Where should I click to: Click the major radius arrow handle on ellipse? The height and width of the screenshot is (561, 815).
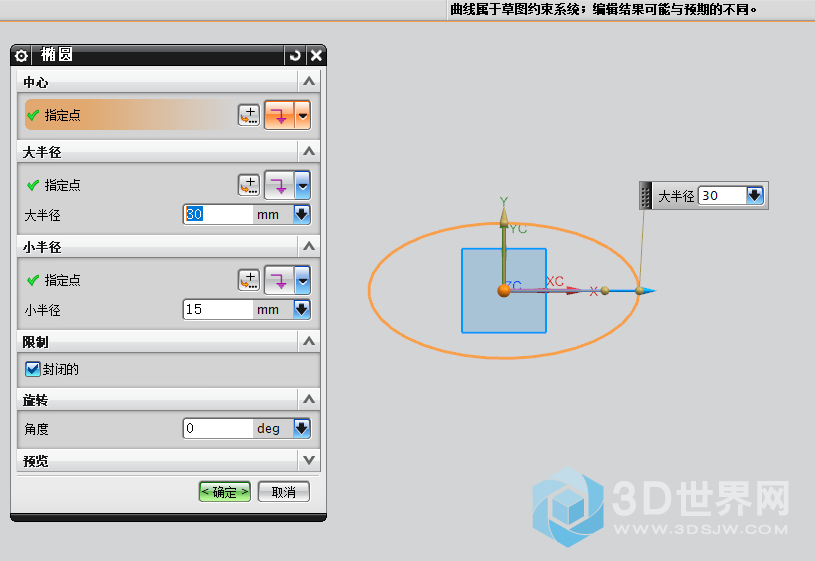pyautogui.click(x=647, y=291)
